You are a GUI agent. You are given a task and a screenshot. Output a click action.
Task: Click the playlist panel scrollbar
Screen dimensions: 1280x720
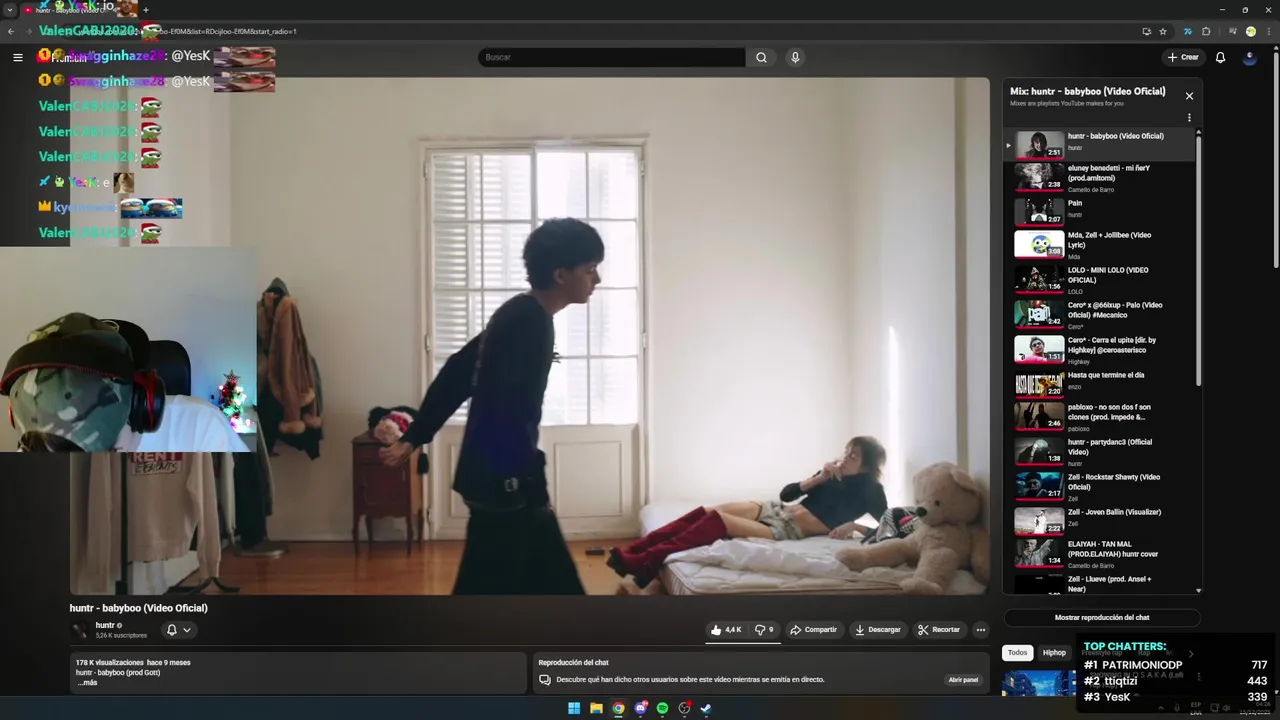coord(1198,260)
